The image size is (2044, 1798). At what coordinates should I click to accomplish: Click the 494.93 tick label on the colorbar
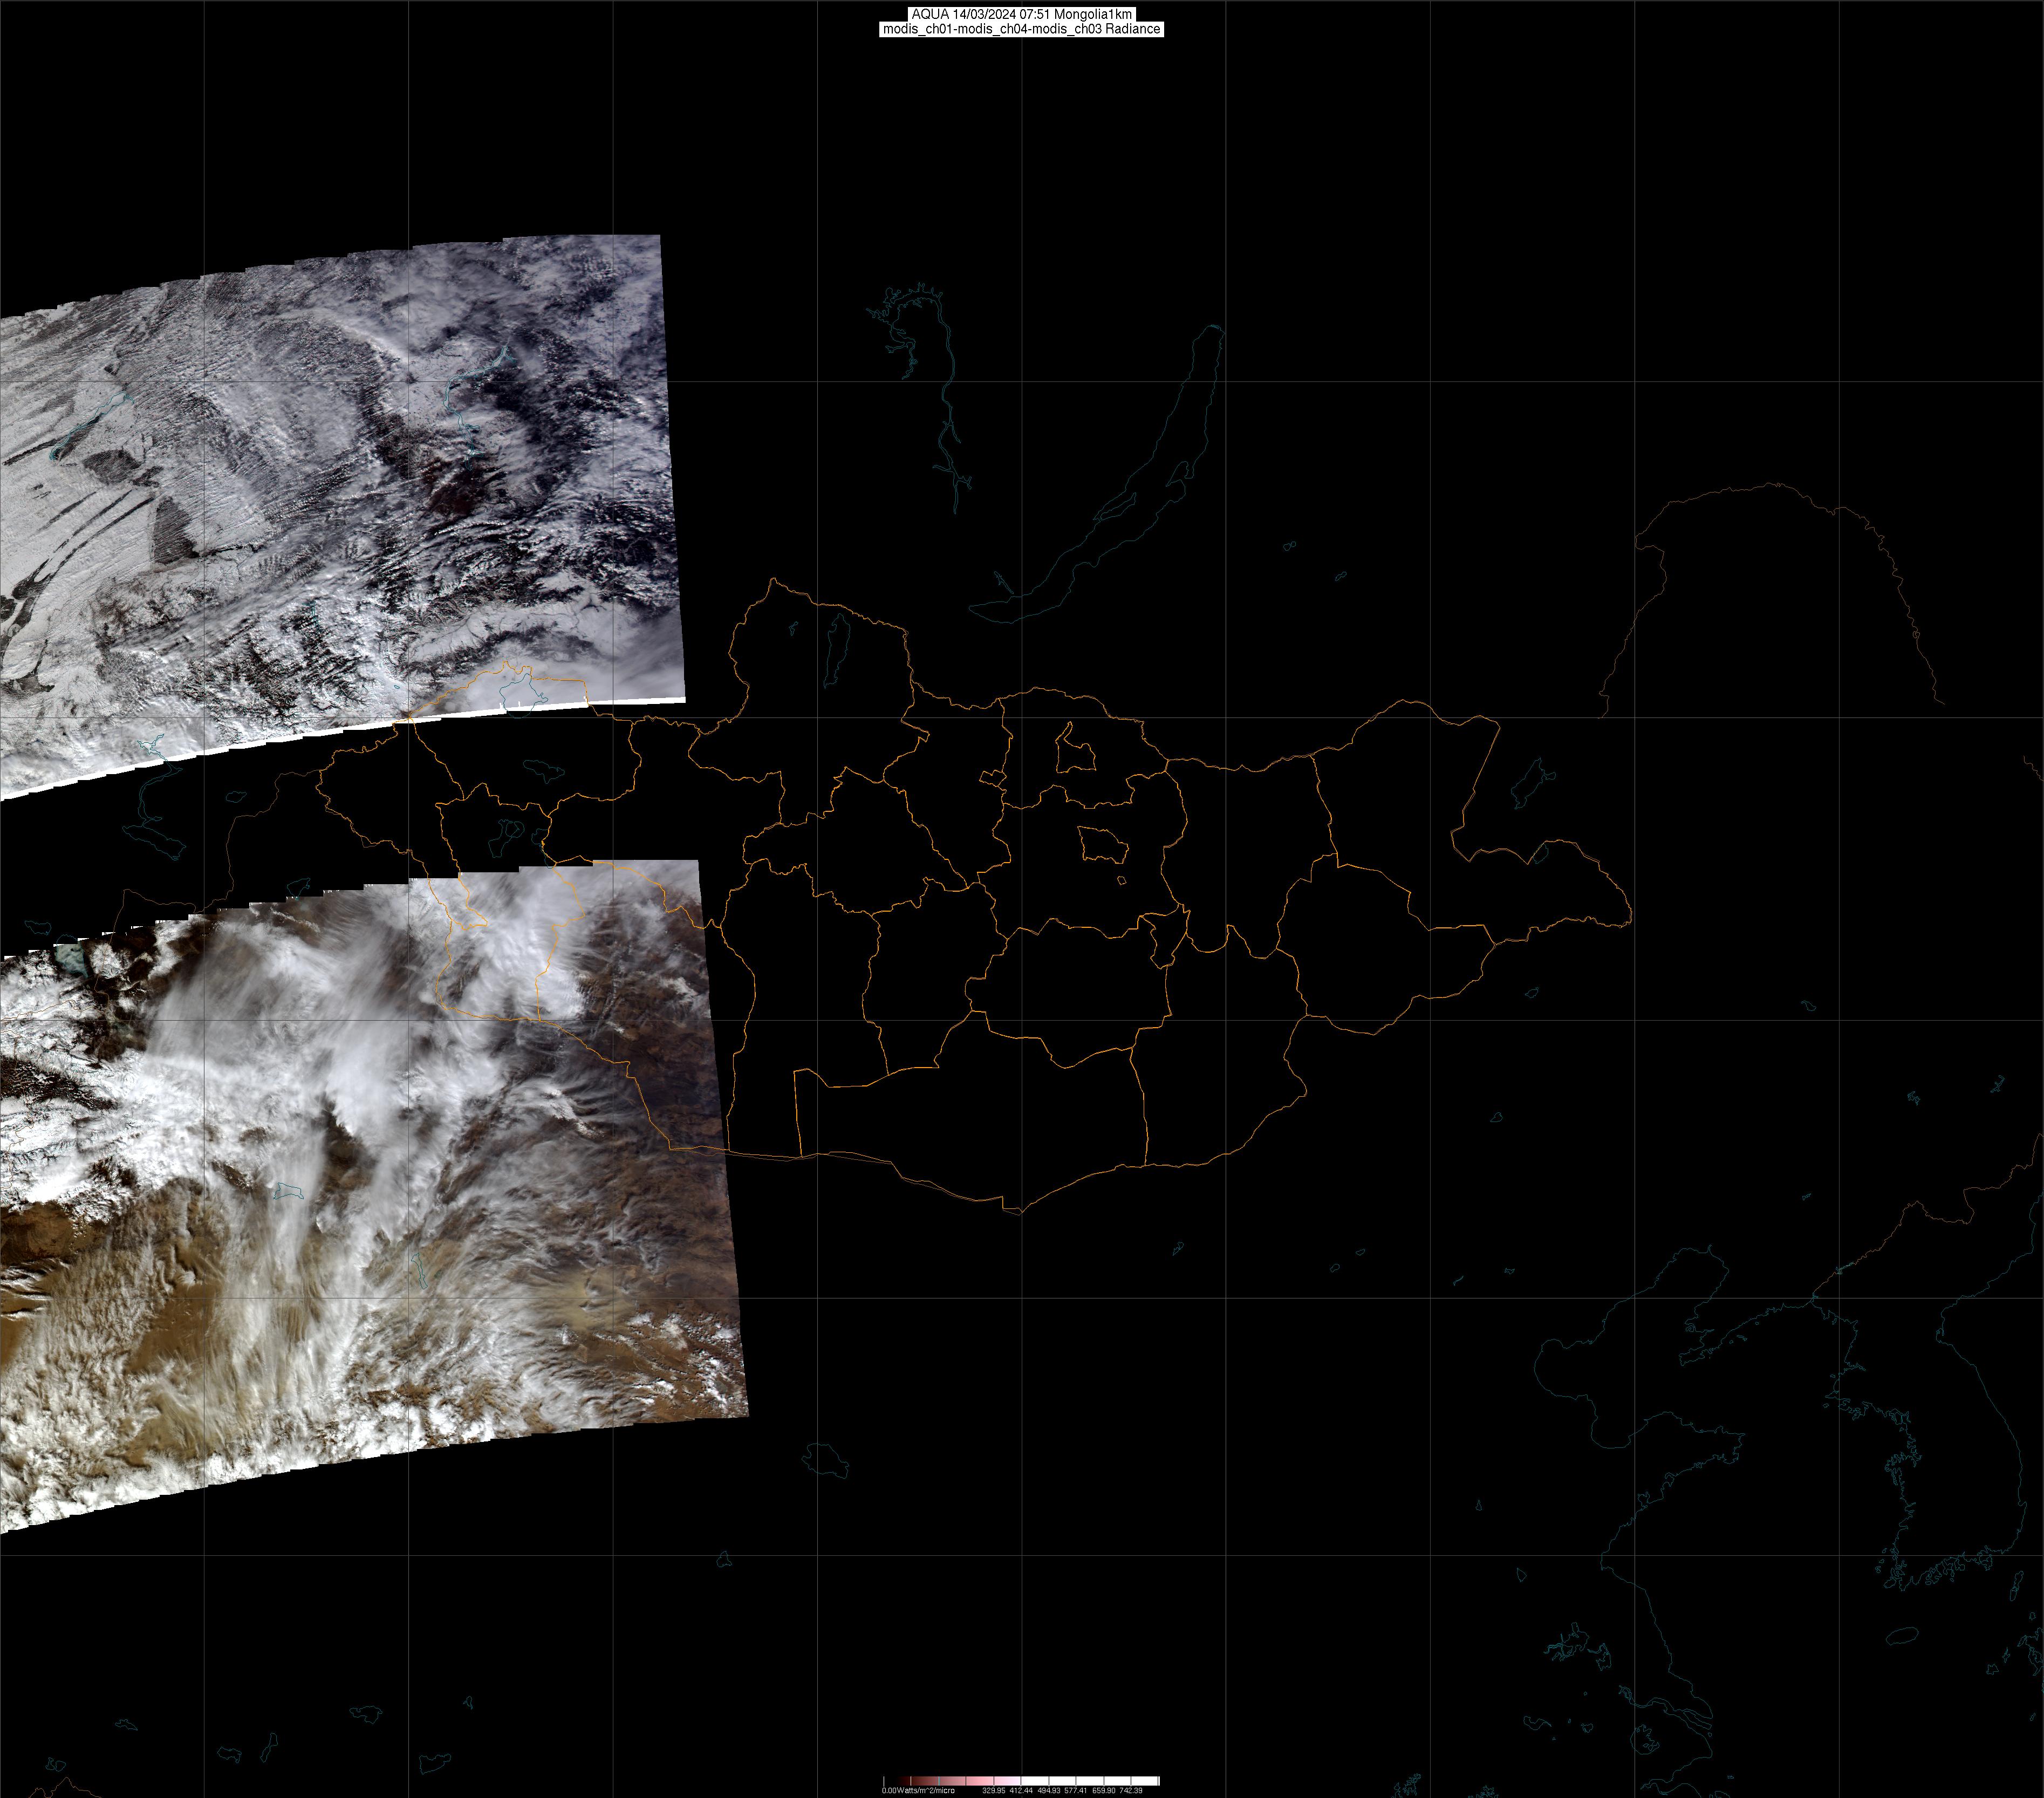point(1048,1791)
